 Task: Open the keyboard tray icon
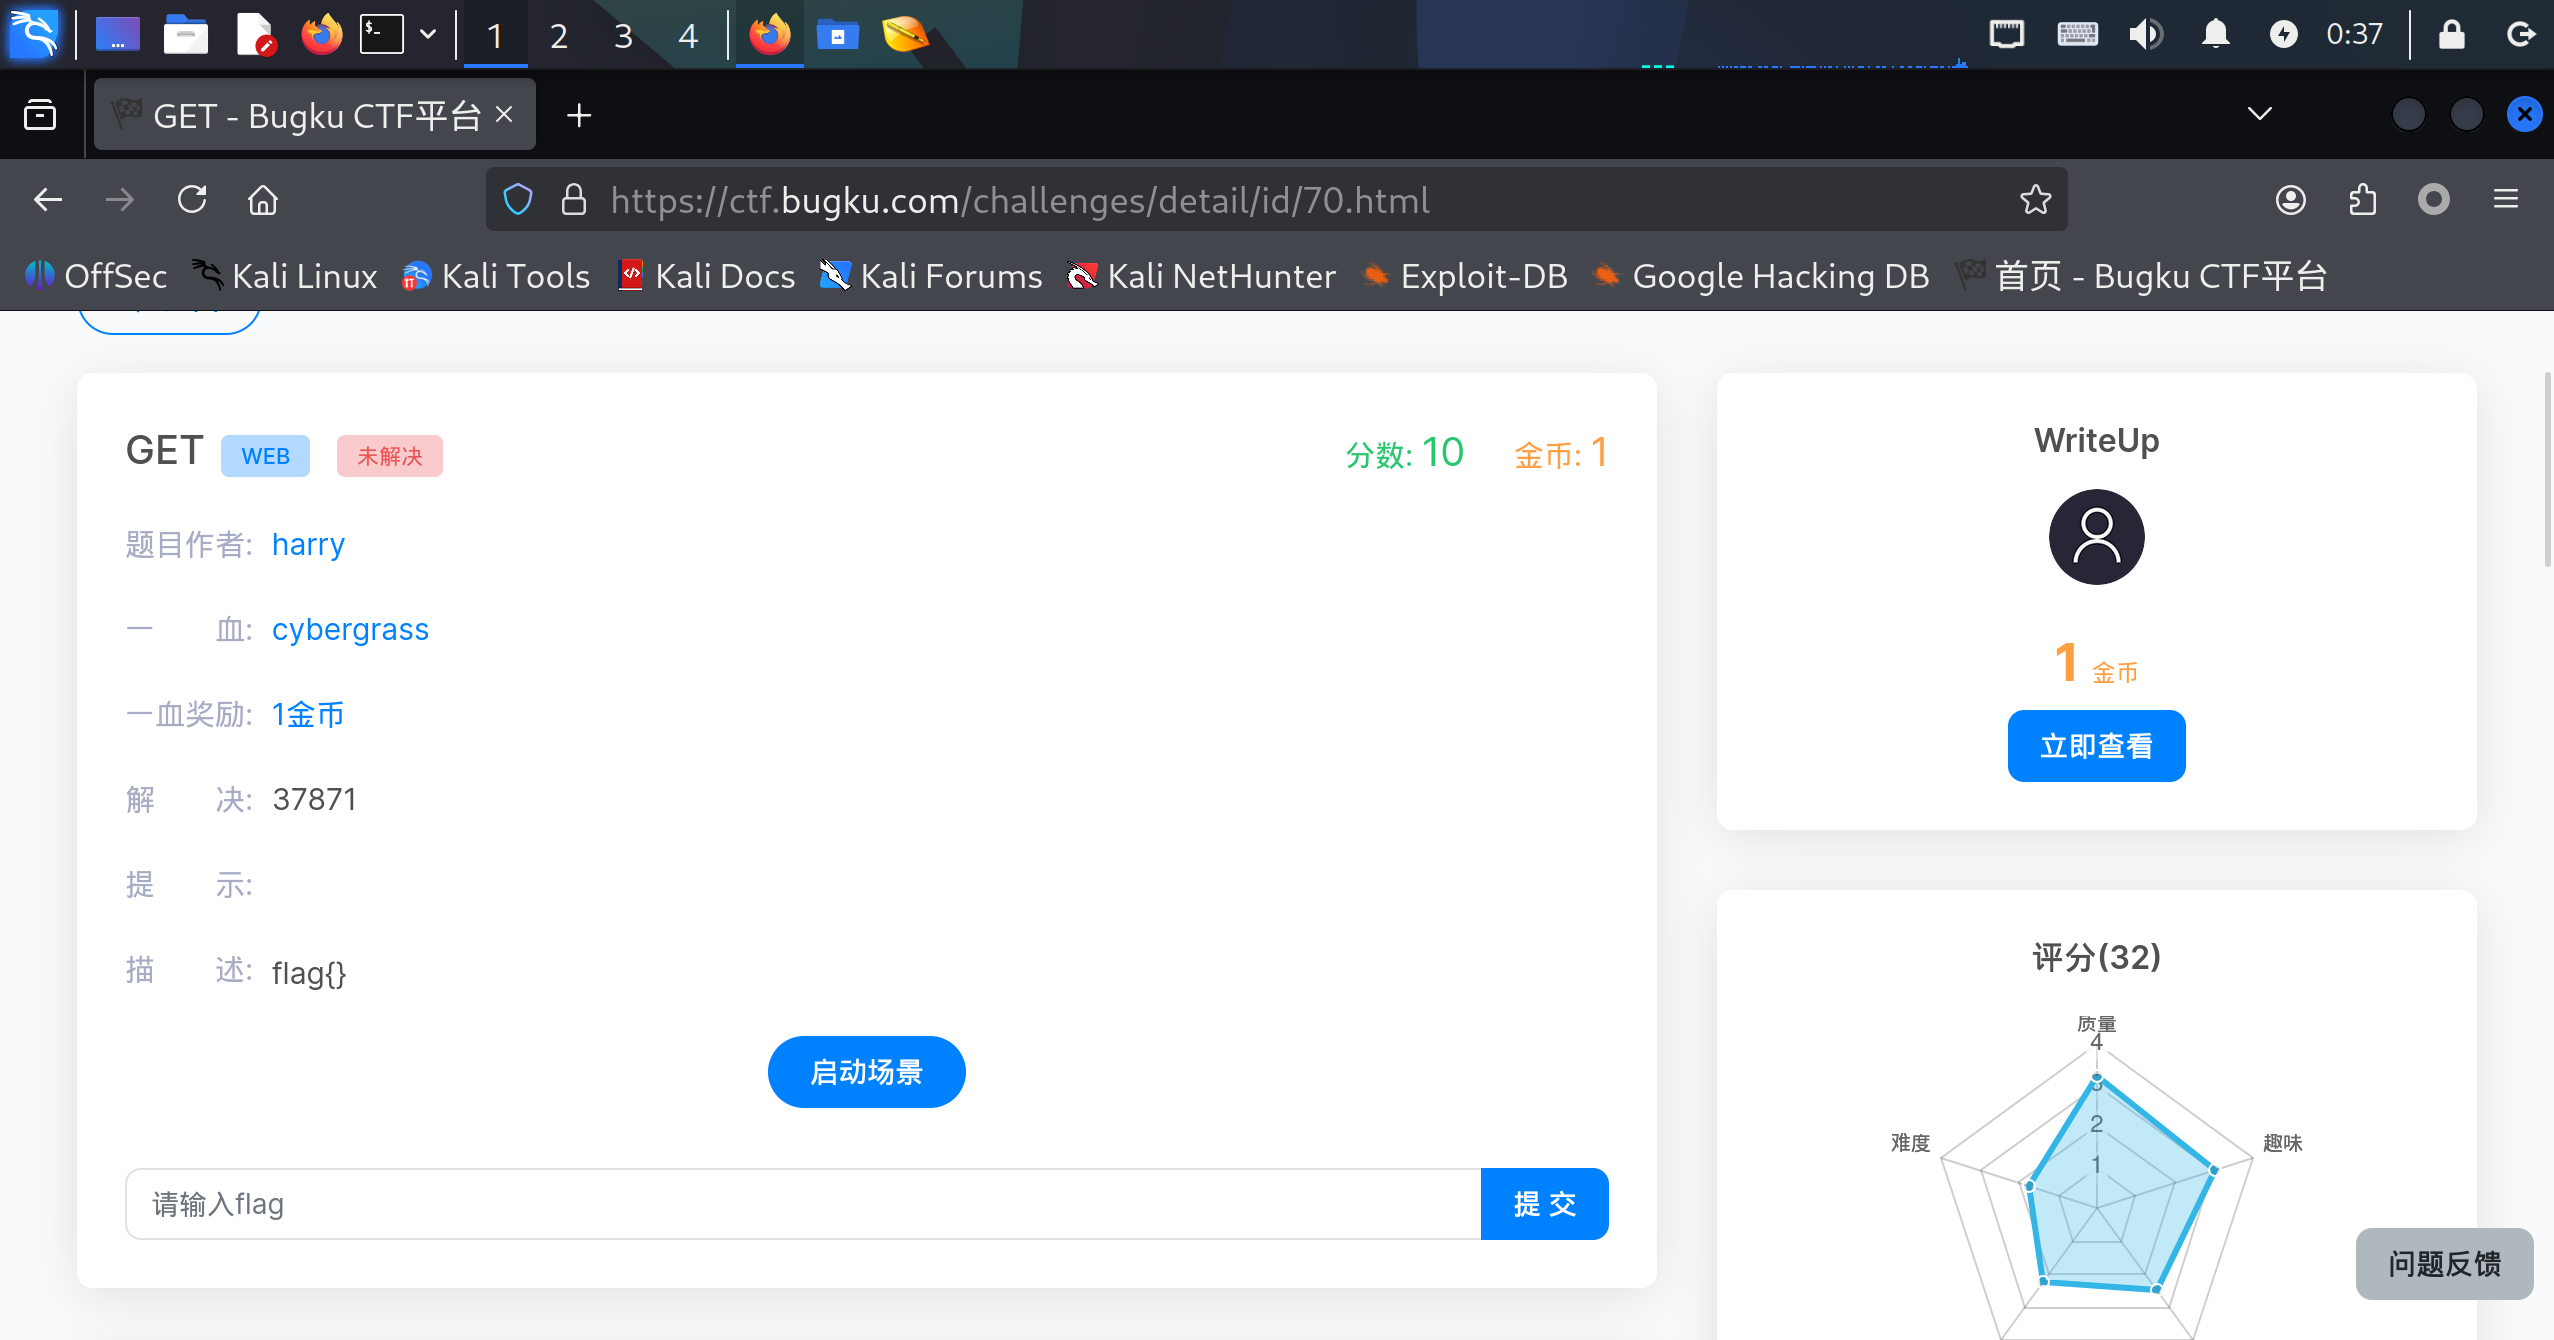2077,34
